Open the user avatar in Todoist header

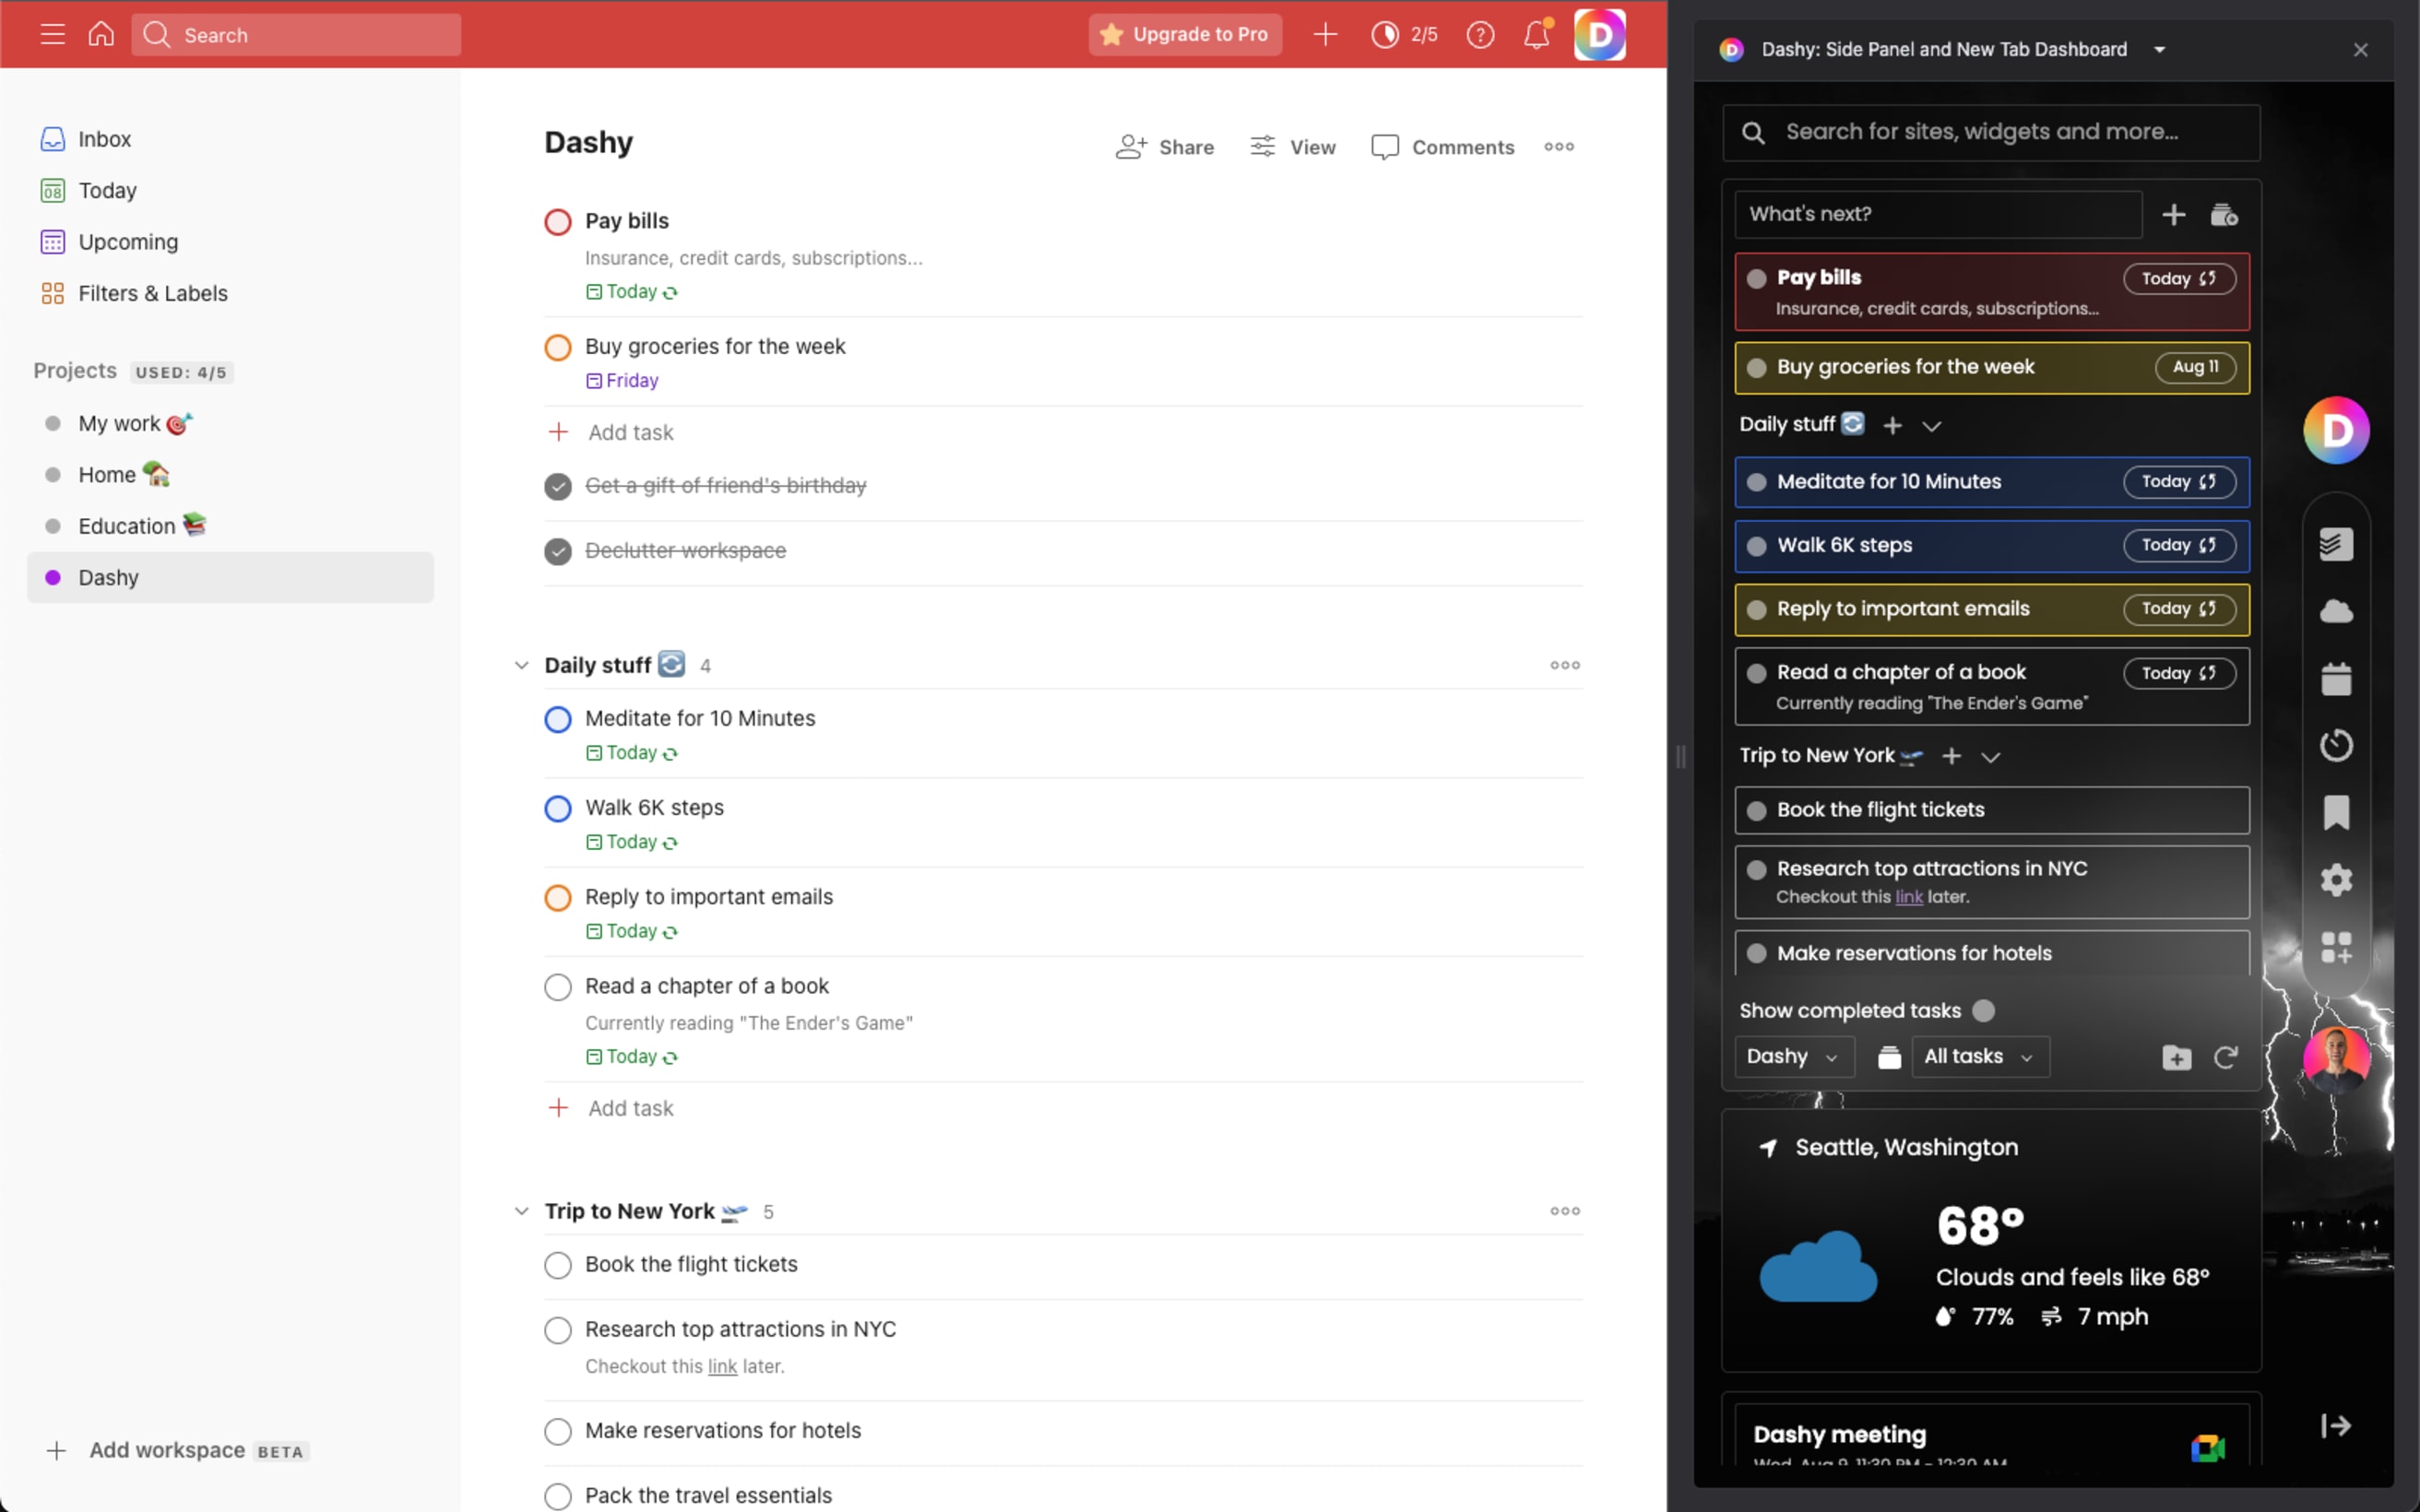1600,35
